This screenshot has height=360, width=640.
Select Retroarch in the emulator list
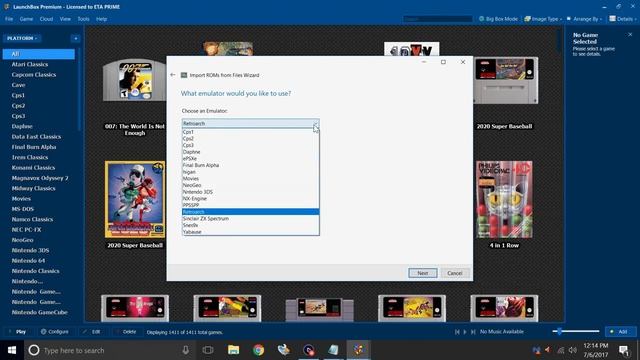250,212
